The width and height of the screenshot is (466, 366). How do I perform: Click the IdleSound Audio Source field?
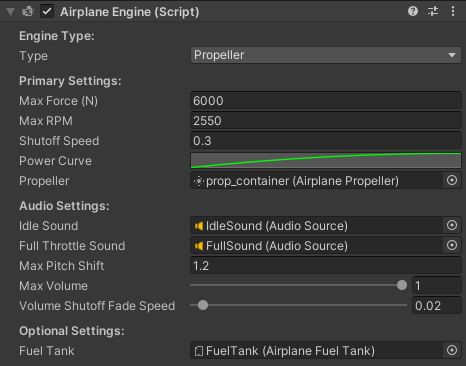click(316, 226)
